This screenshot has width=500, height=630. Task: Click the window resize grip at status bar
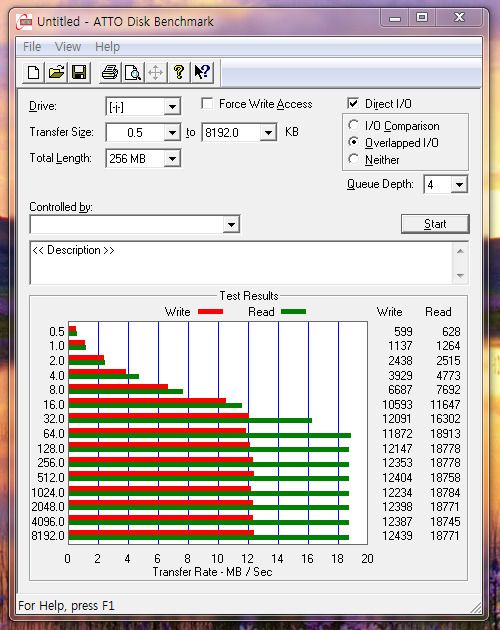pyautogui.click(x=476, y=607)
